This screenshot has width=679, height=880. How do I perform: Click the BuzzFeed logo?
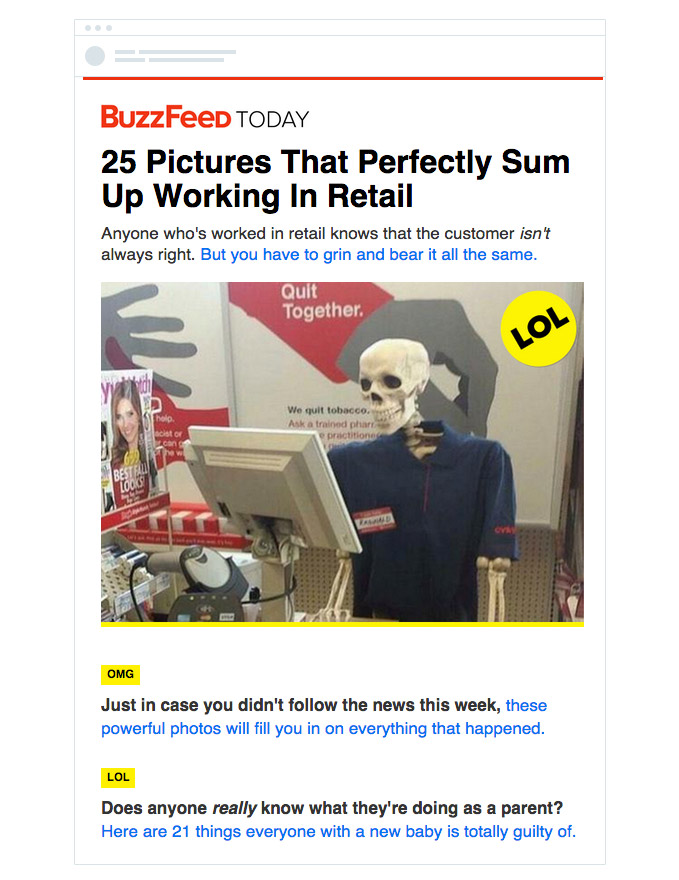166,117
